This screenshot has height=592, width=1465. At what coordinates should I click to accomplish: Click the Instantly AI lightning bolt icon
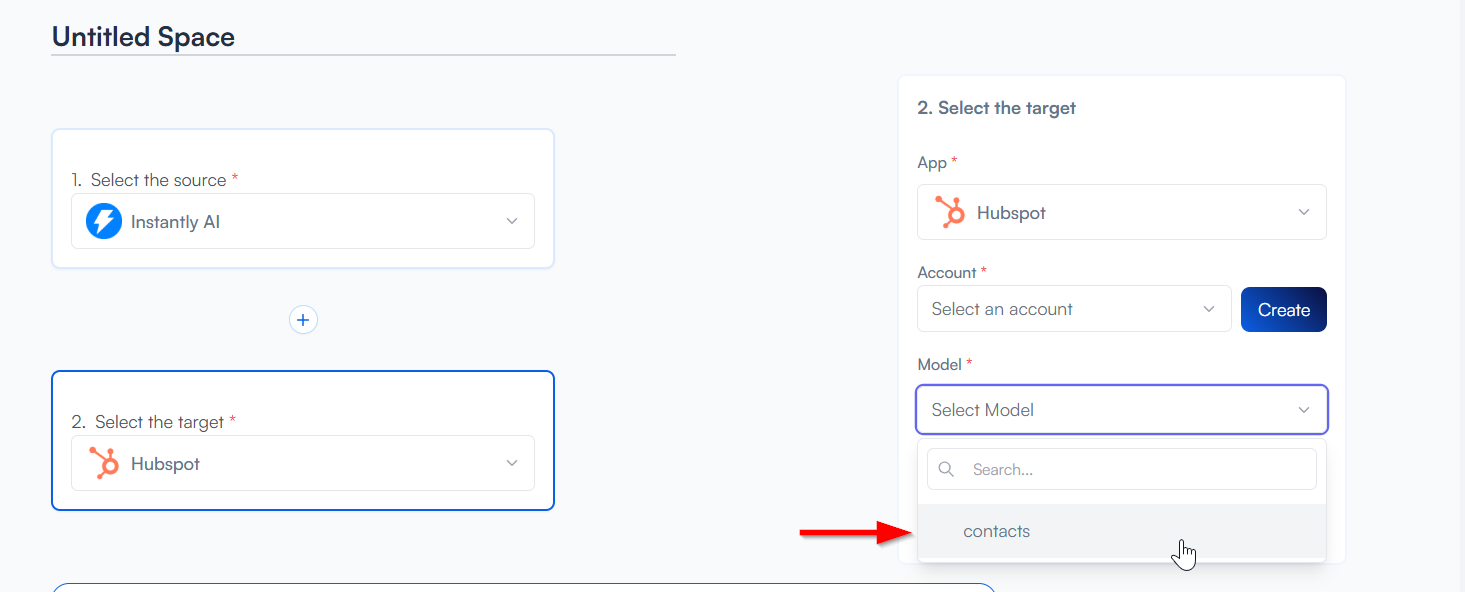point(104,221)
